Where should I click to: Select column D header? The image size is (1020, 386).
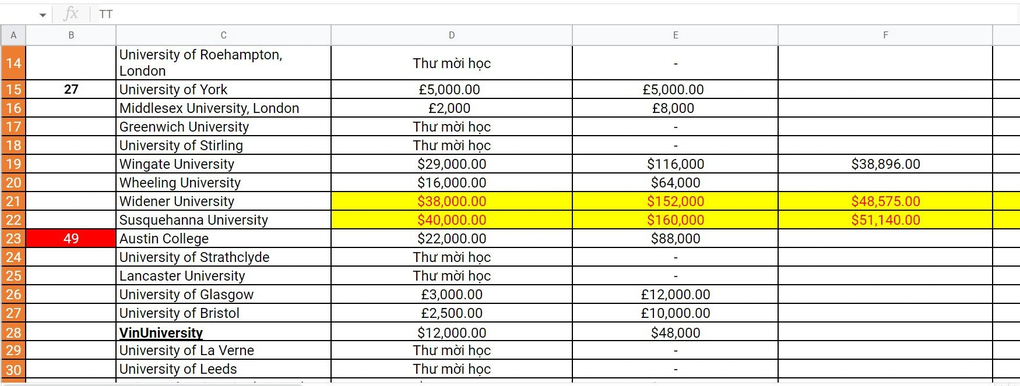coord(451,35)
